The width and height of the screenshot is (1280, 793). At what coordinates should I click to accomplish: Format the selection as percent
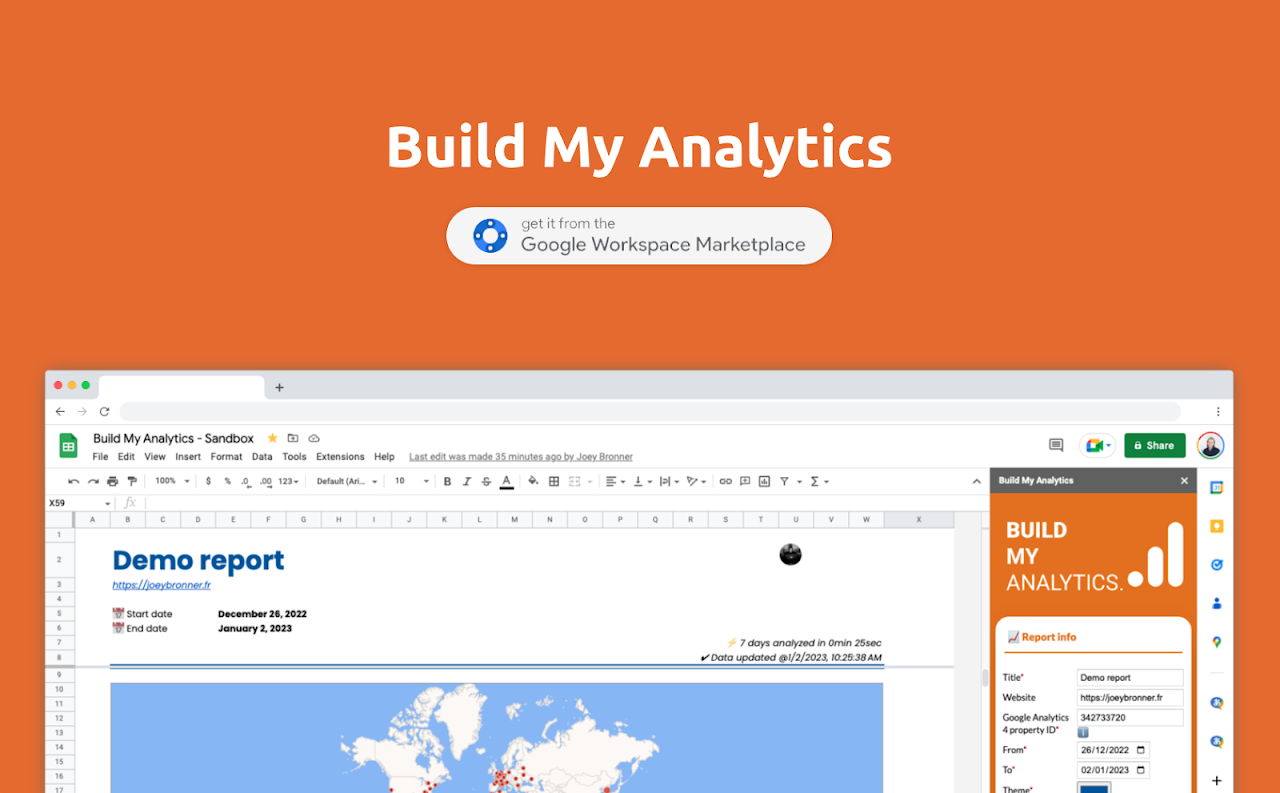point(227,481)
